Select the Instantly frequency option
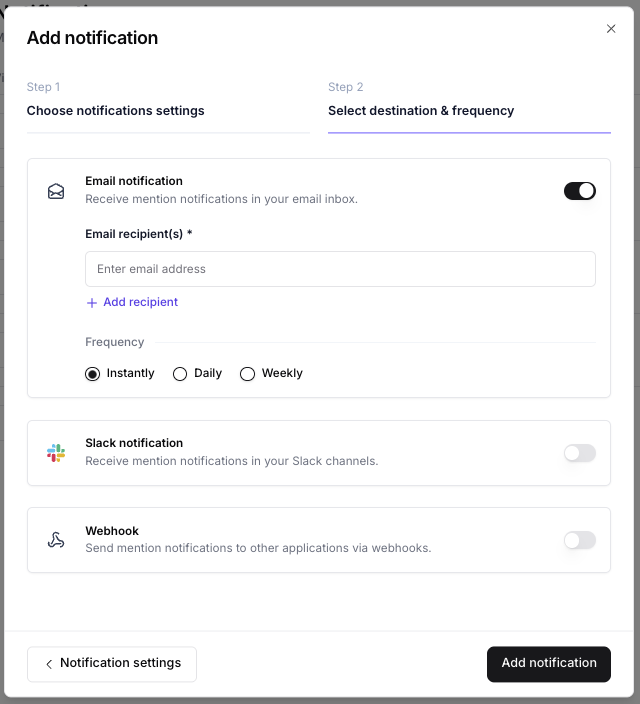Image resolution: width=640 pixels, height=704 pixels. pyautogui.click(x=93, y=374)
